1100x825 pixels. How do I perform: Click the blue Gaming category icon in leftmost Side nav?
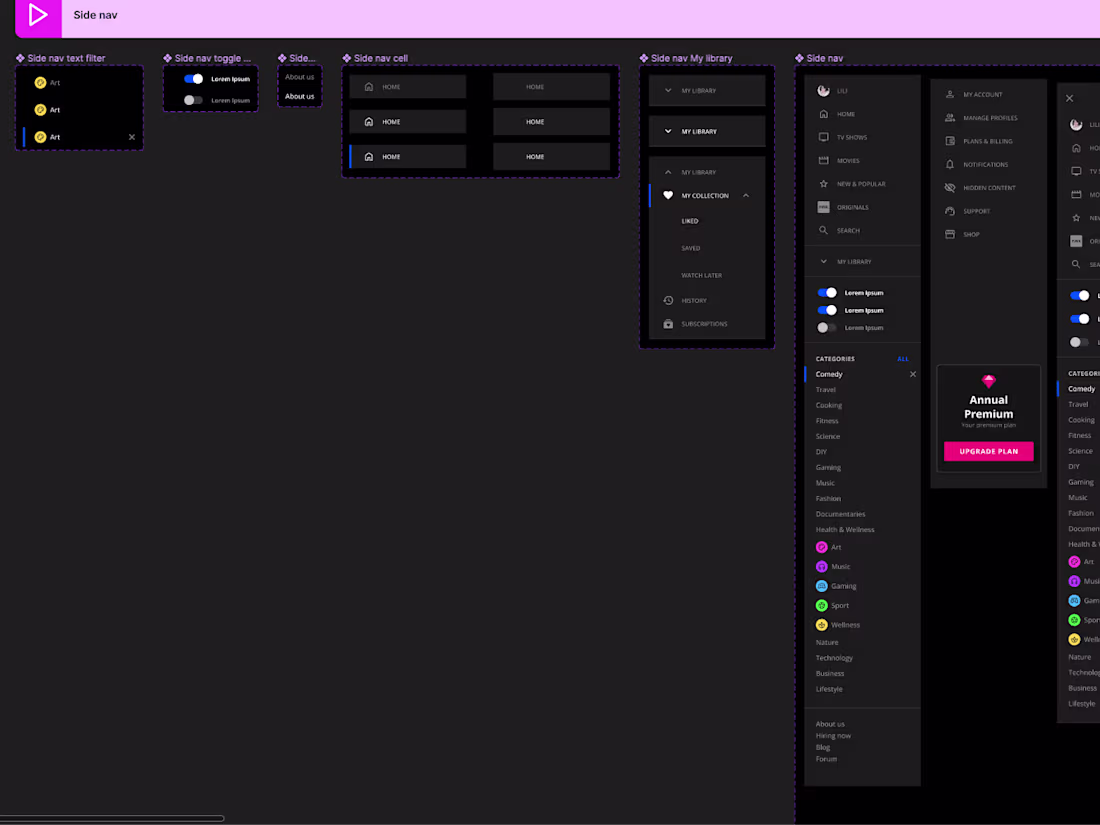(821, 586)
